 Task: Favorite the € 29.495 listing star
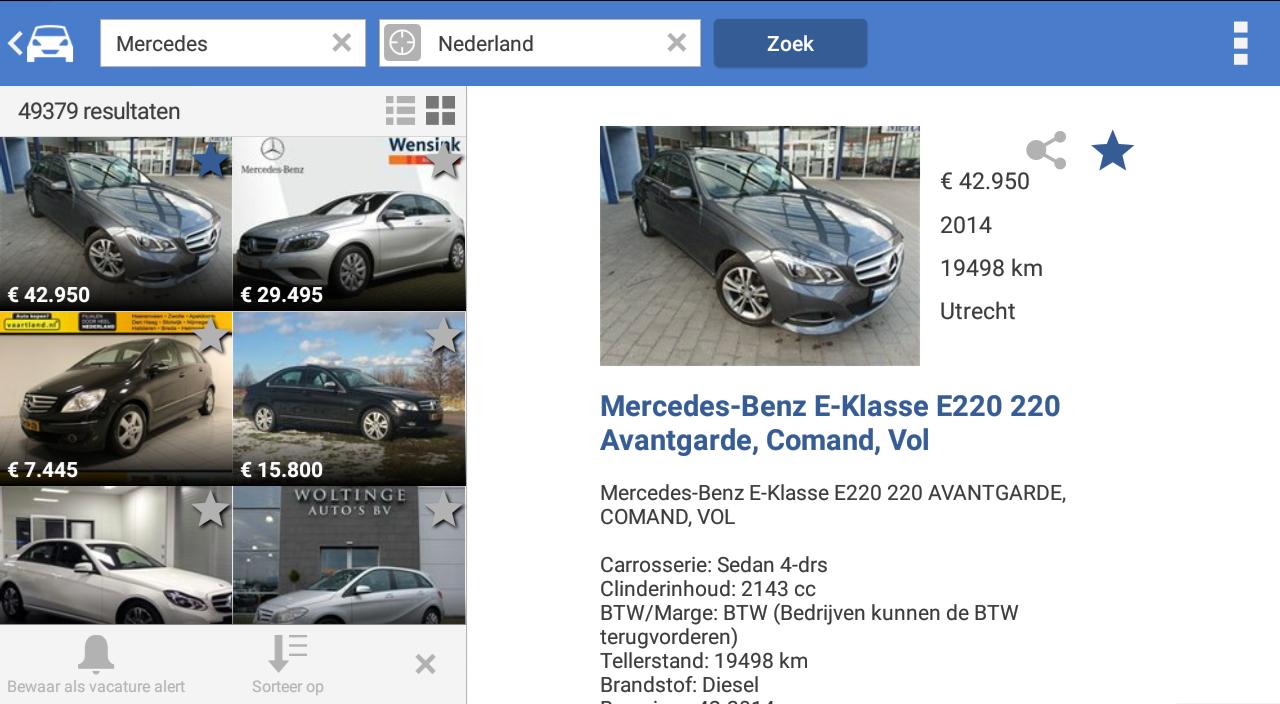[x=443, y=160]
